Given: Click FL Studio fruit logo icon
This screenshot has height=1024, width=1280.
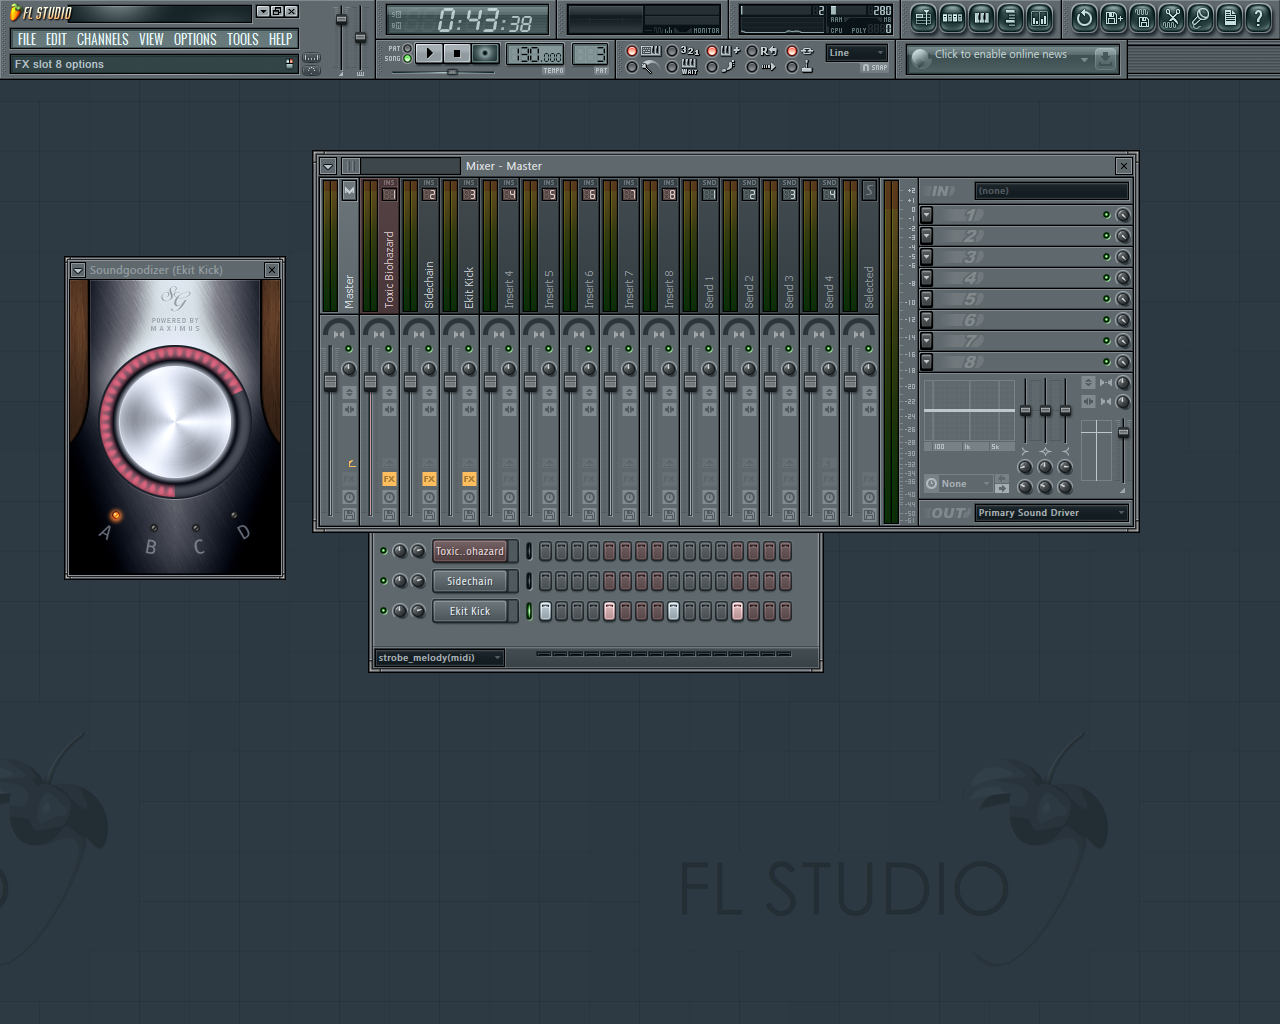Looking at the screenshot, I should [x=14, y=12].
